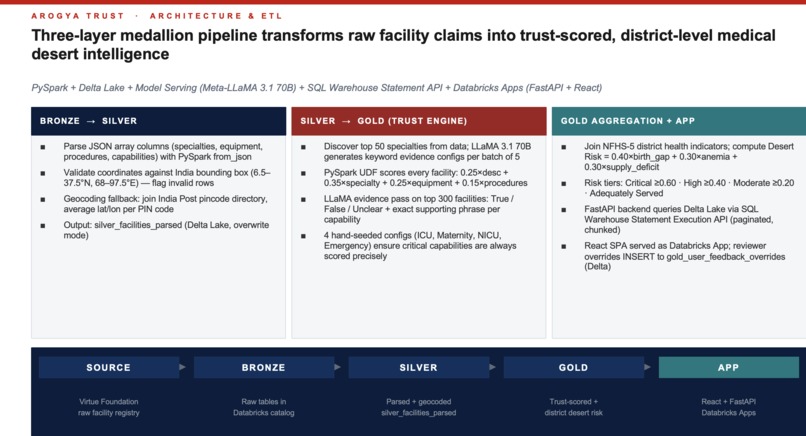Image resolution: width=806 pixels, height=436 pixels.
Task: Click the bullet beside 'Parse JSON array columns'
Action: pos(43,147)
